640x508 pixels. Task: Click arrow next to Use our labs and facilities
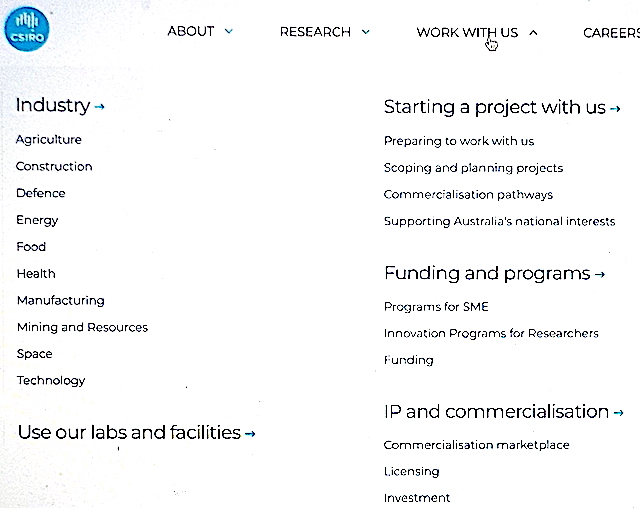(x=250, y=434)
